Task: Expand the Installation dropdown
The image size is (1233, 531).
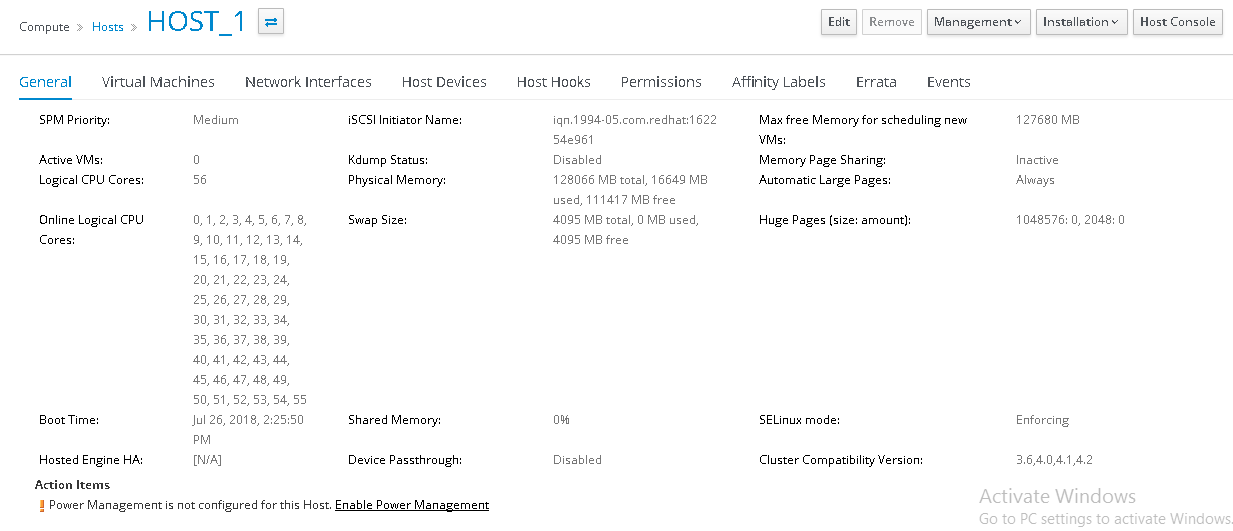Action: [1080, 22]
